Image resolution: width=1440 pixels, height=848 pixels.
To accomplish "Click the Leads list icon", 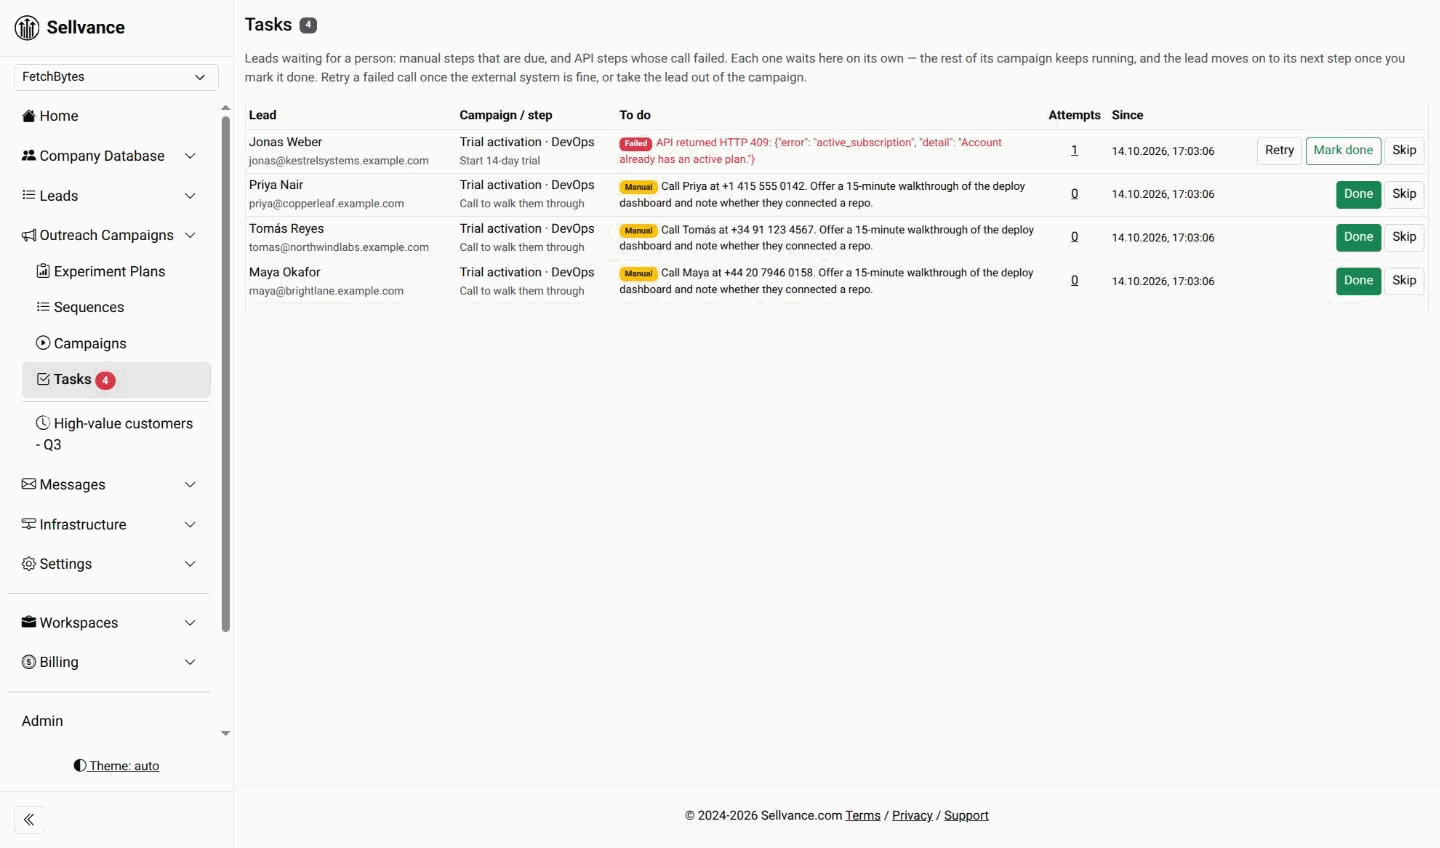I will click(29, 196).
